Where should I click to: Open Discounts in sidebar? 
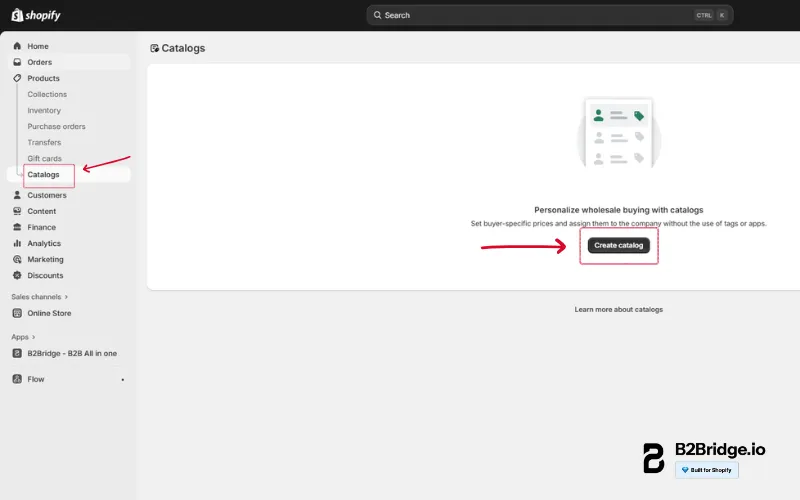click(x=45, y=276)
